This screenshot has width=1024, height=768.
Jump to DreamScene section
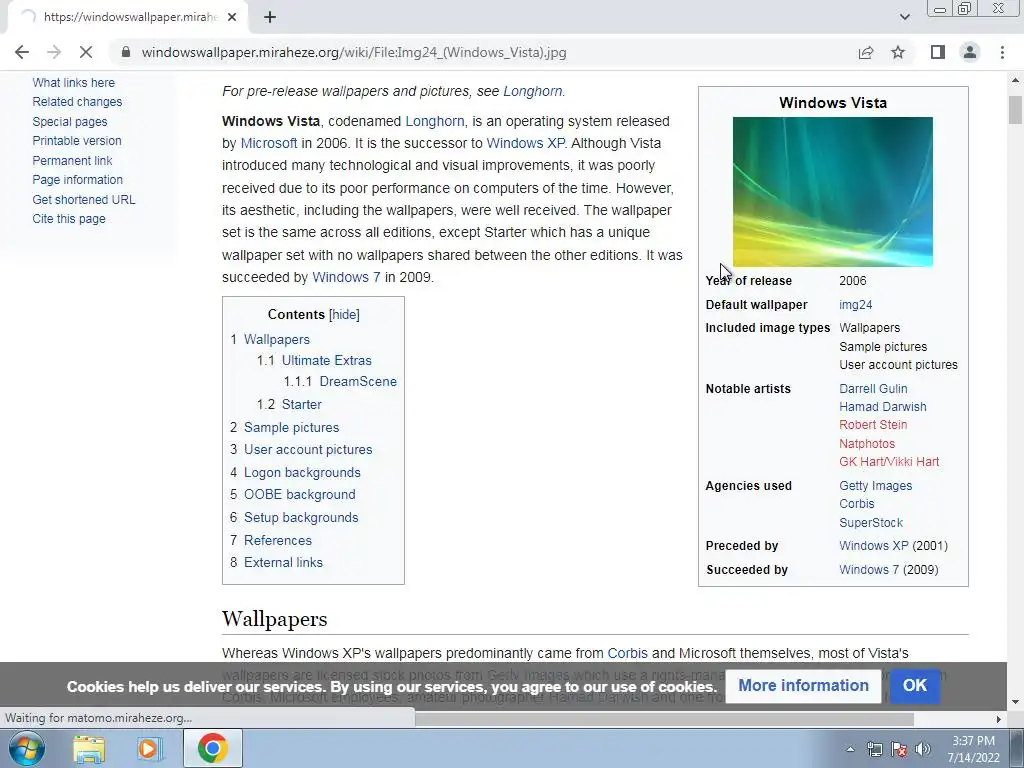coord(358,381)
